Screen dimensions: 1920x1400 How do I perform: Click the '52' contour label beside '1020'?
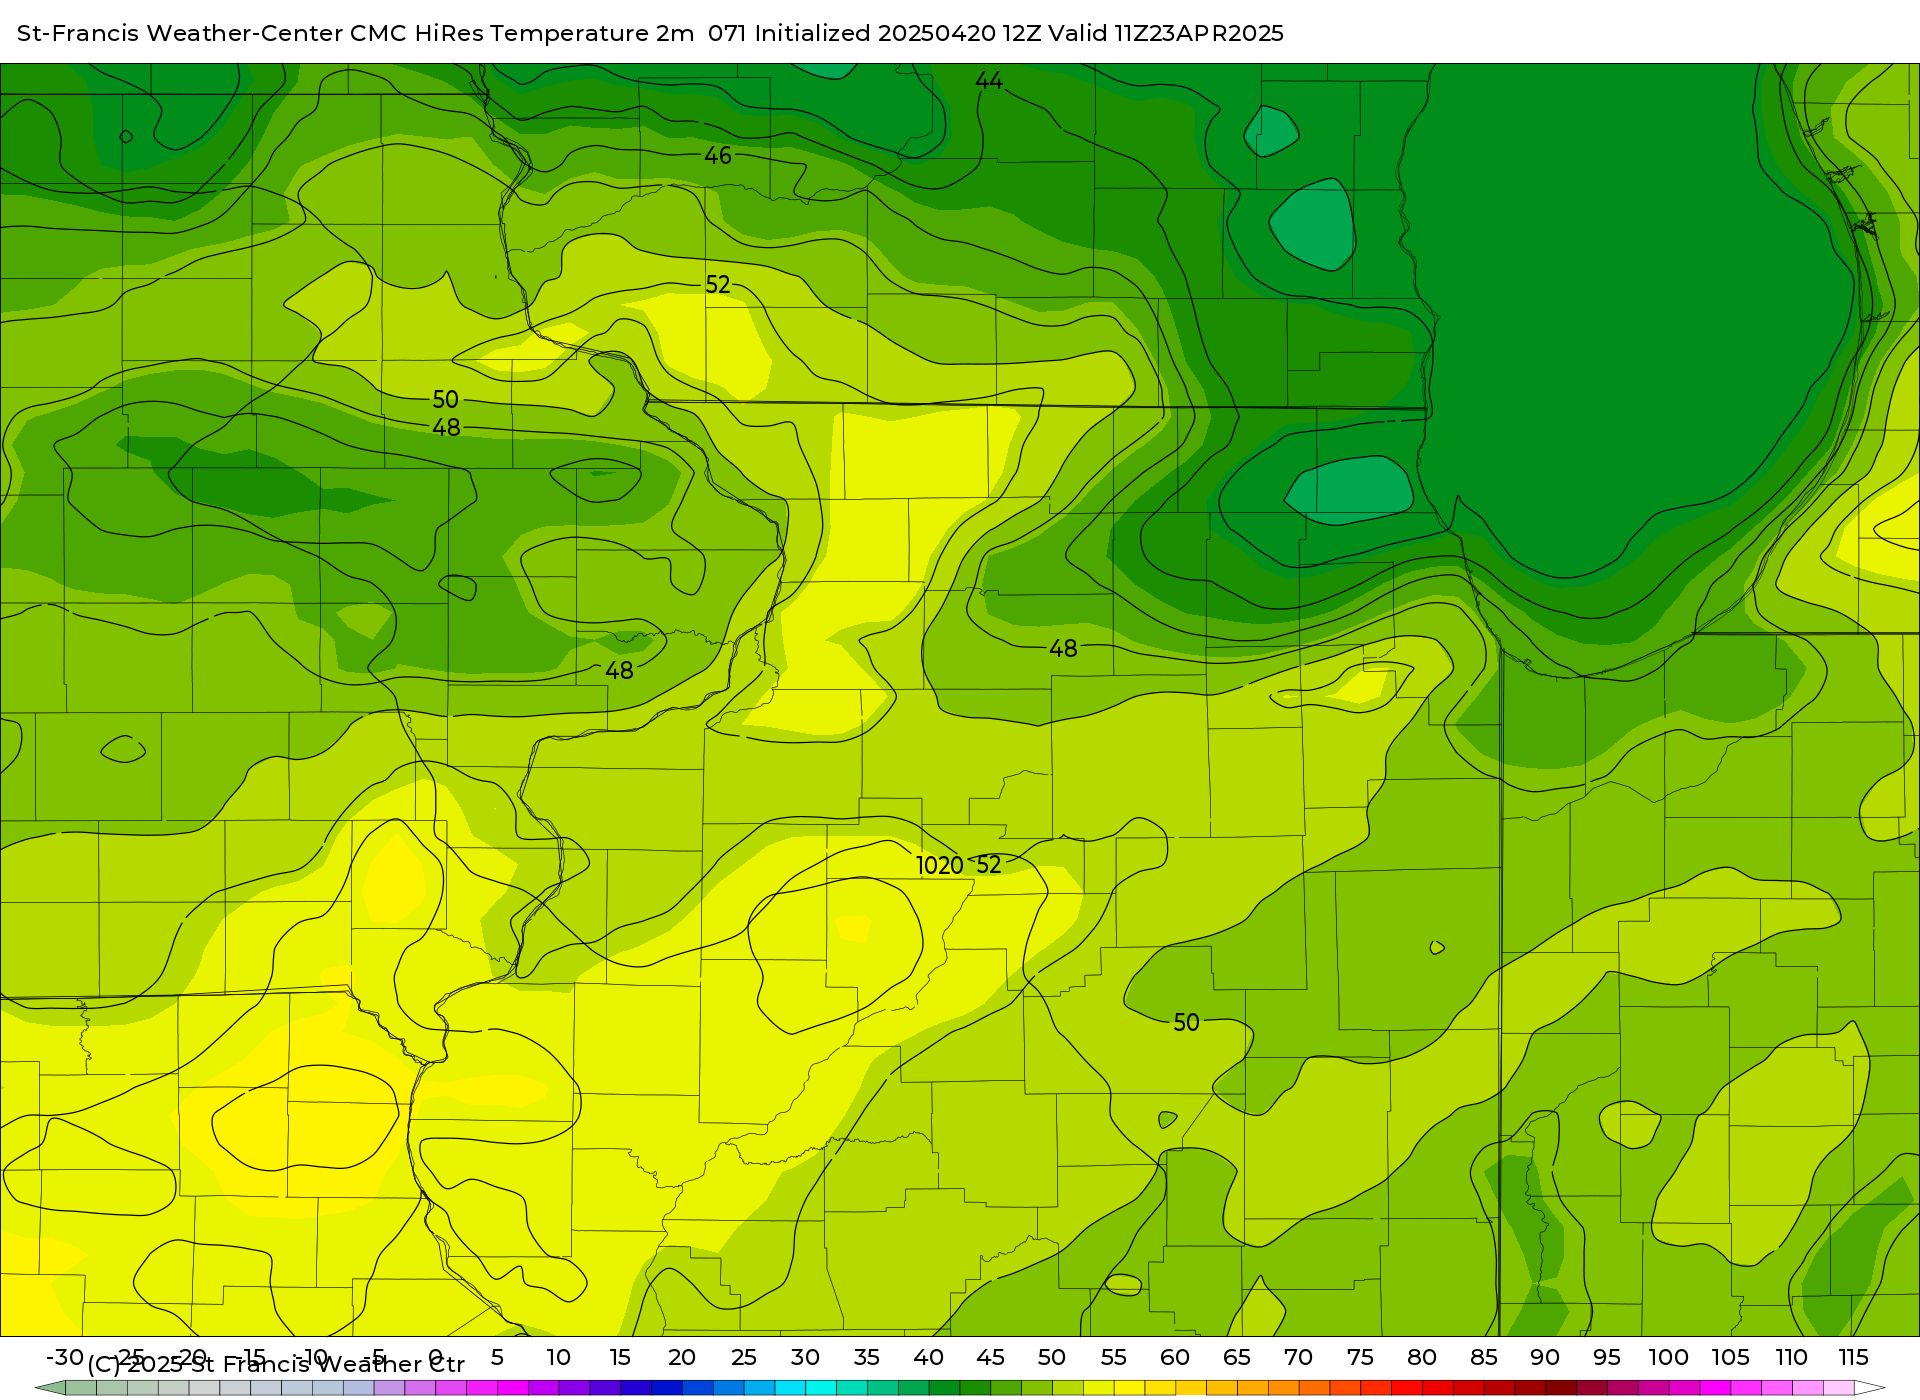coord(989,865)
